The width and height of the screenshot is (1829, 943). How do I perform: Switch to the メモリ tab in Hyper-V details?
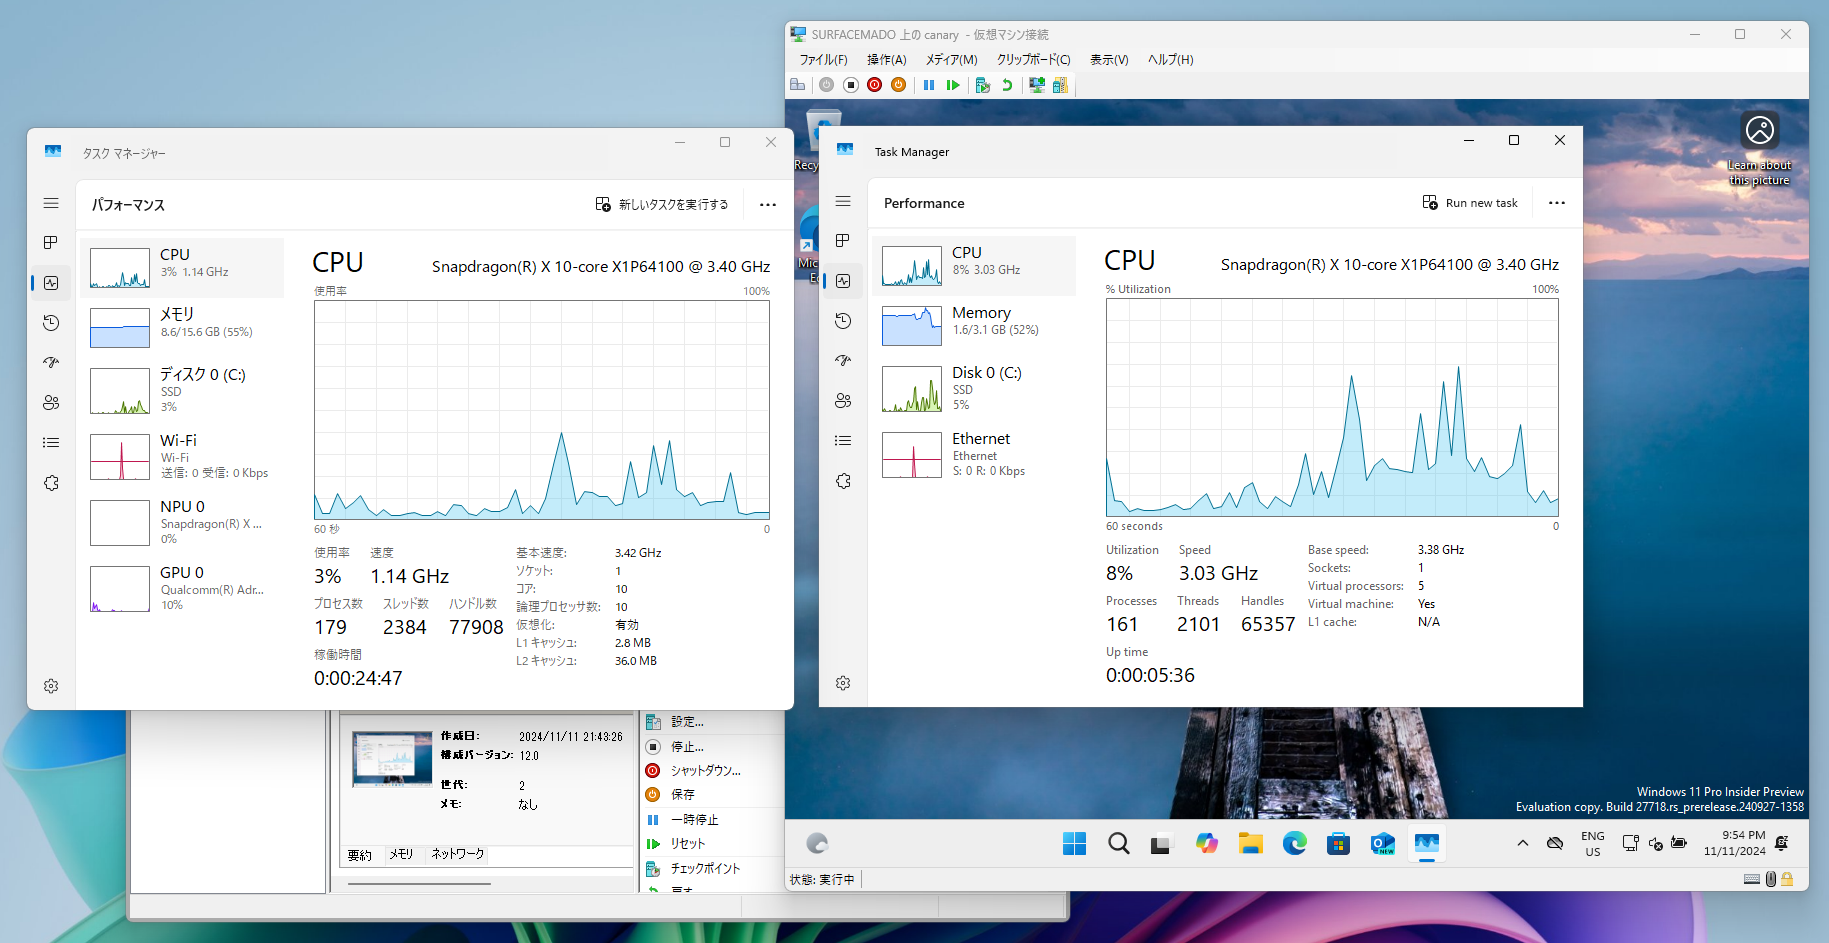pyautogui.click(x=401, y=855)
